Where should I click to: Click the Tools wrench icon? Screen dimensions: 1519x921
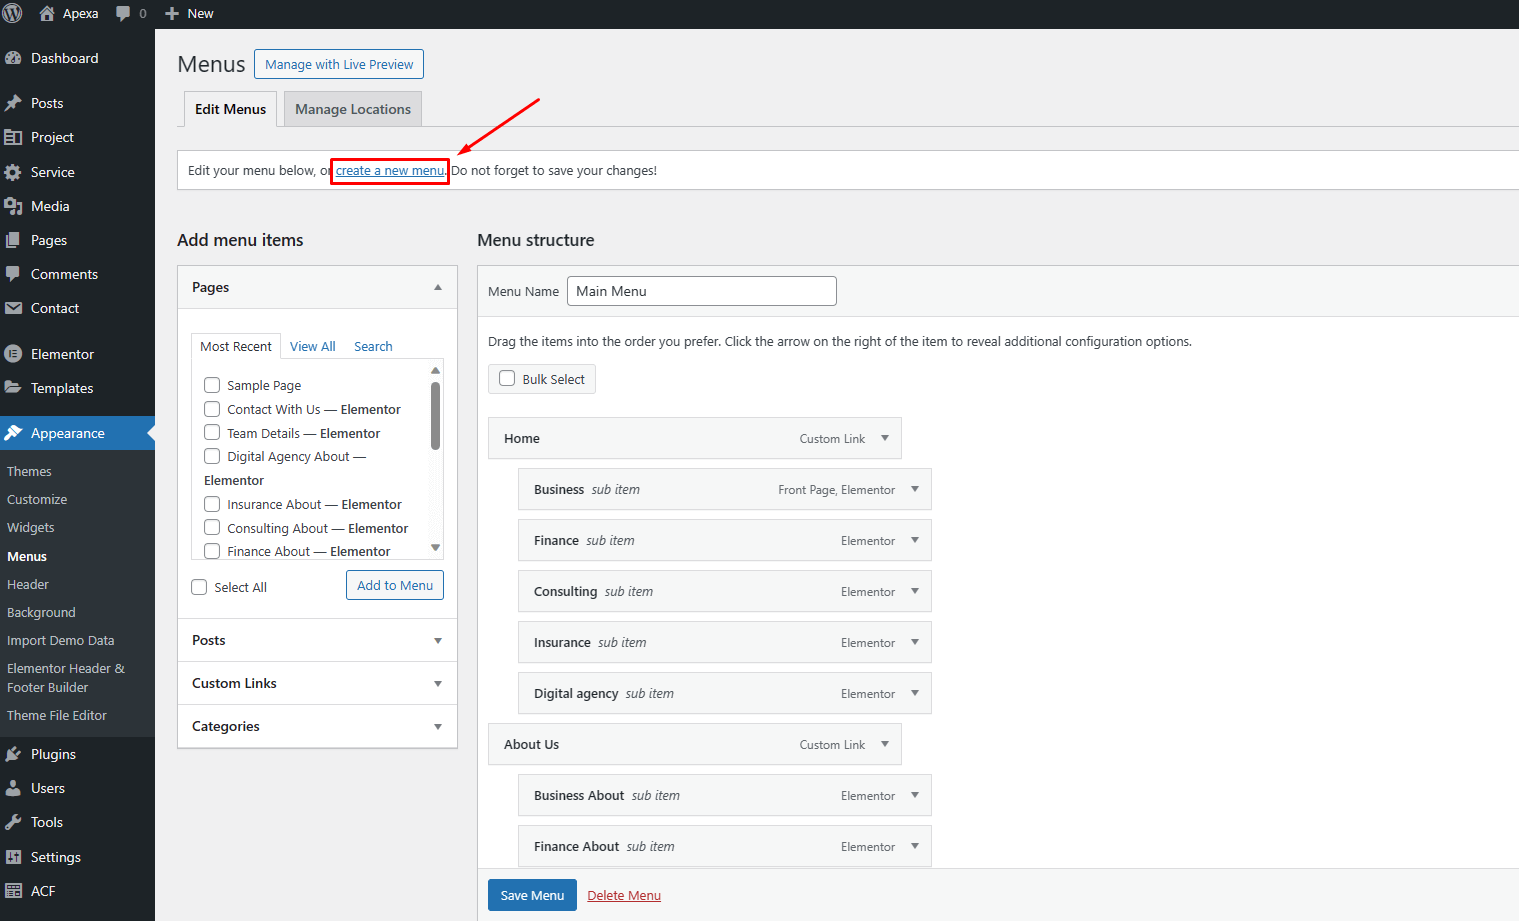click(13, 822)
